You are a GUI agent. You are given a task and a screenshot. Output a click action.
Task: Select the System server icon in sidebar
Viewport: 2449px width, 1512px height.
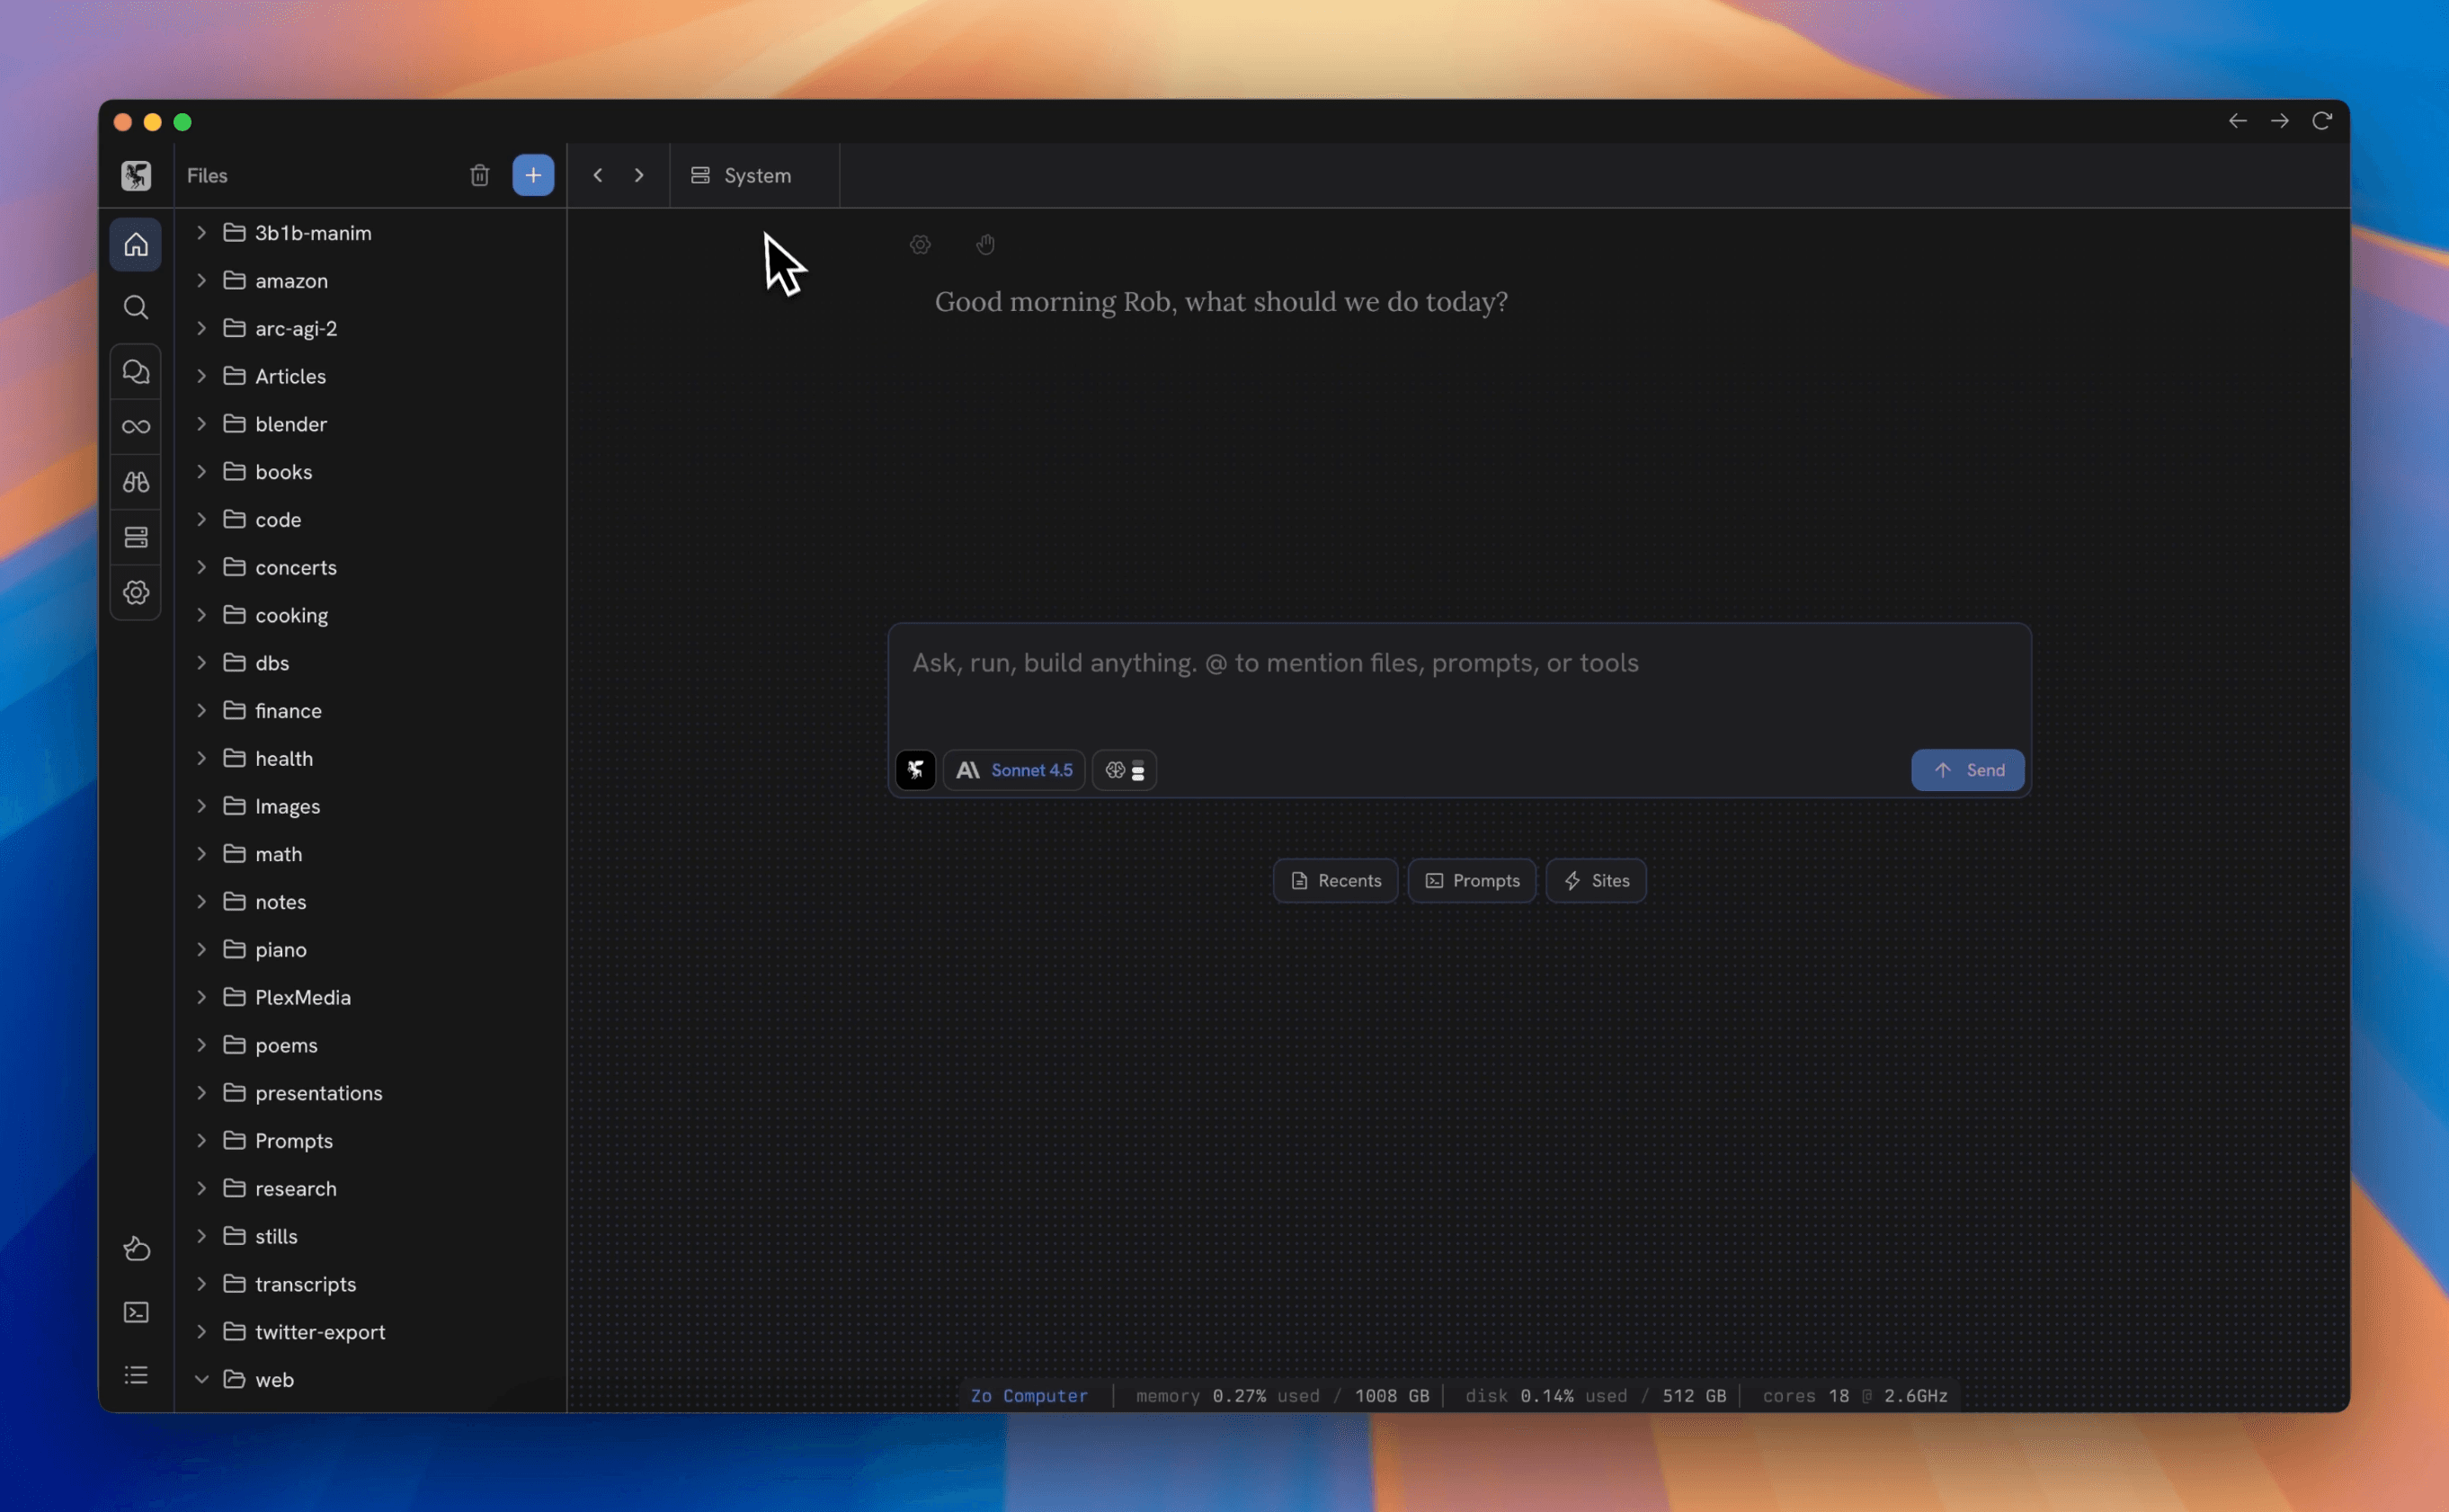(x=136, y=536)
